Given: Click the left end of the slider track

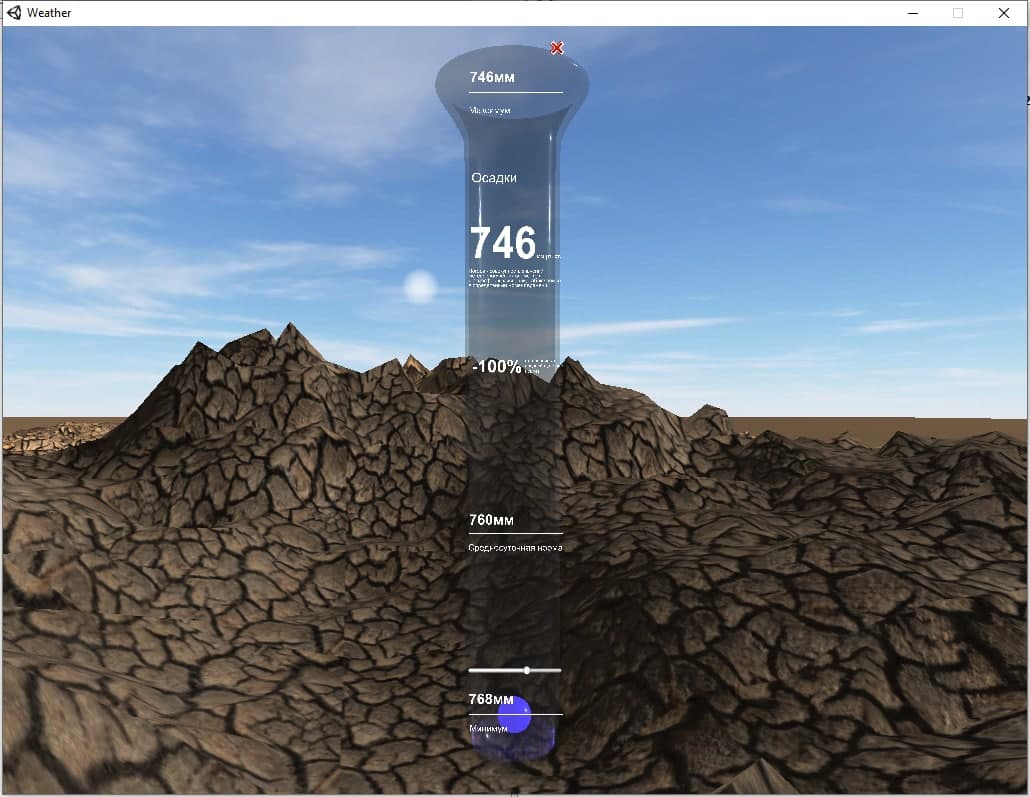Looking at the screenshot, I should [472, 670].
